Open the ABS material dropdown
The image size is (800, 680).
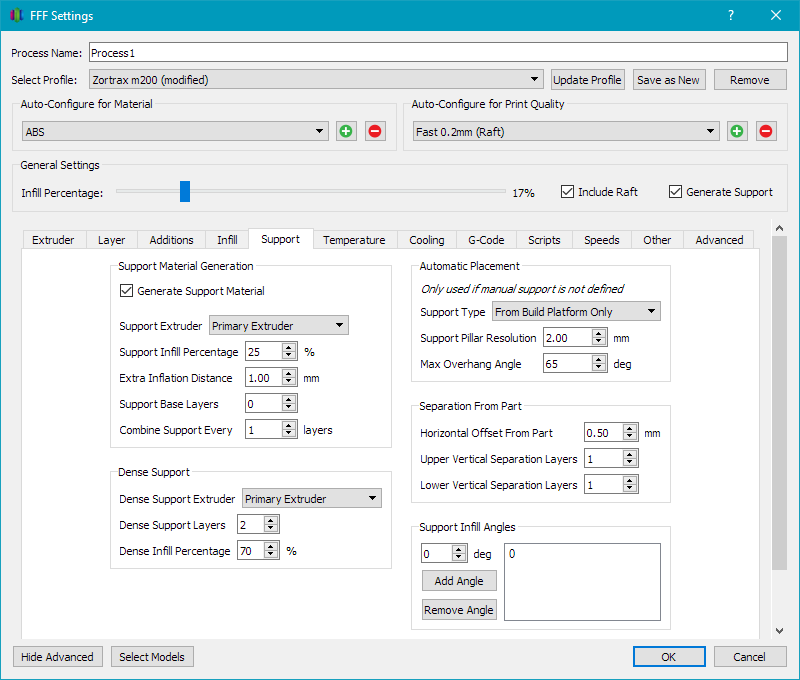pos(175,131)
